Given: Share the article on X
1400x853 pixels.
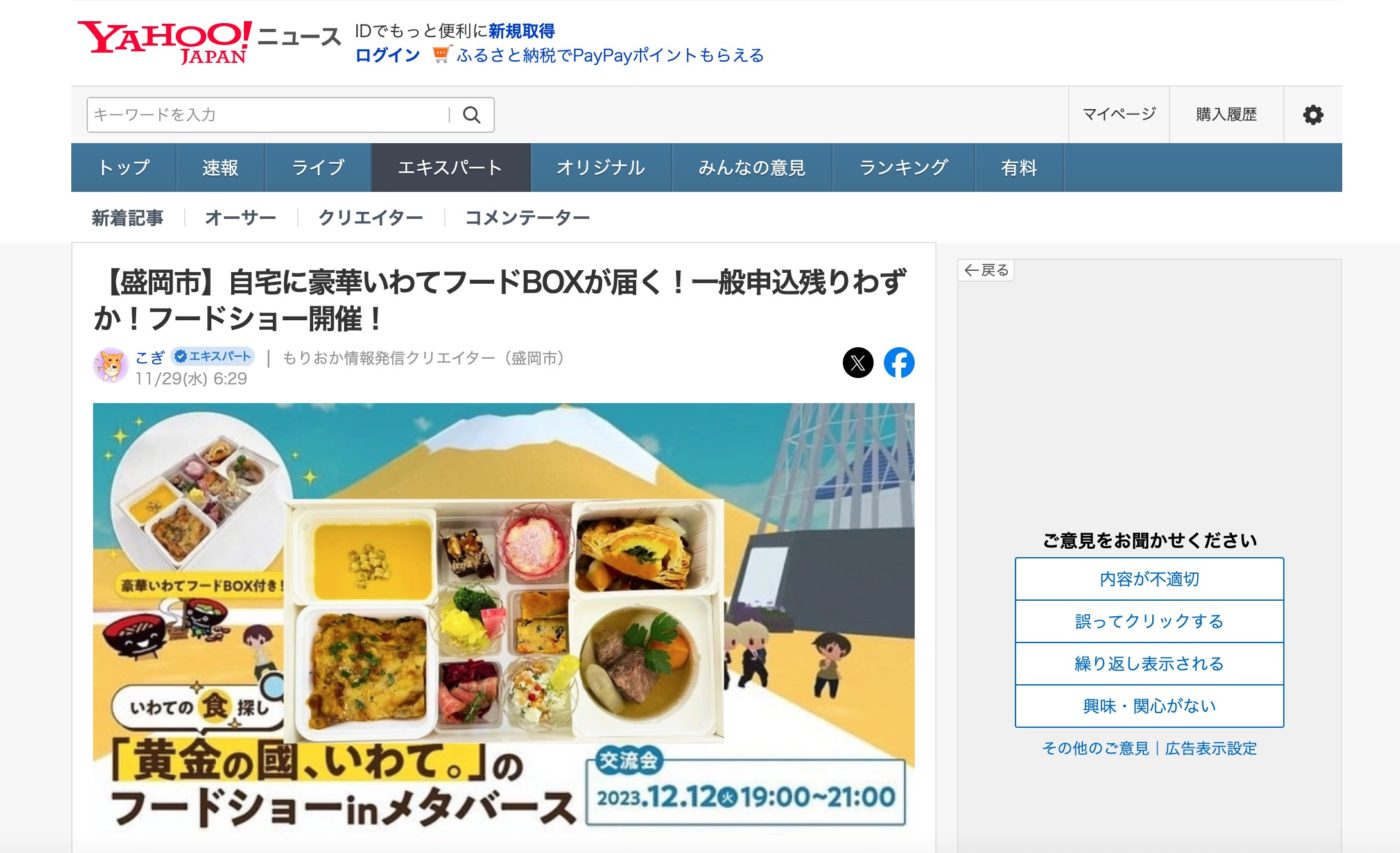Looking at the screenshot, I should [858, 362].
